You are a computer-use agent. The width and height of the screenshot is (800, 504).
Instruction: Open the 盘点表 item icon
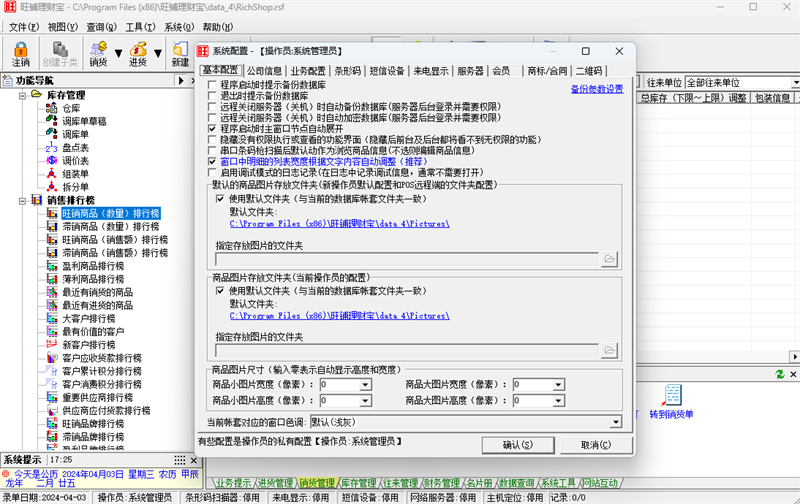(x=52, y=147)
